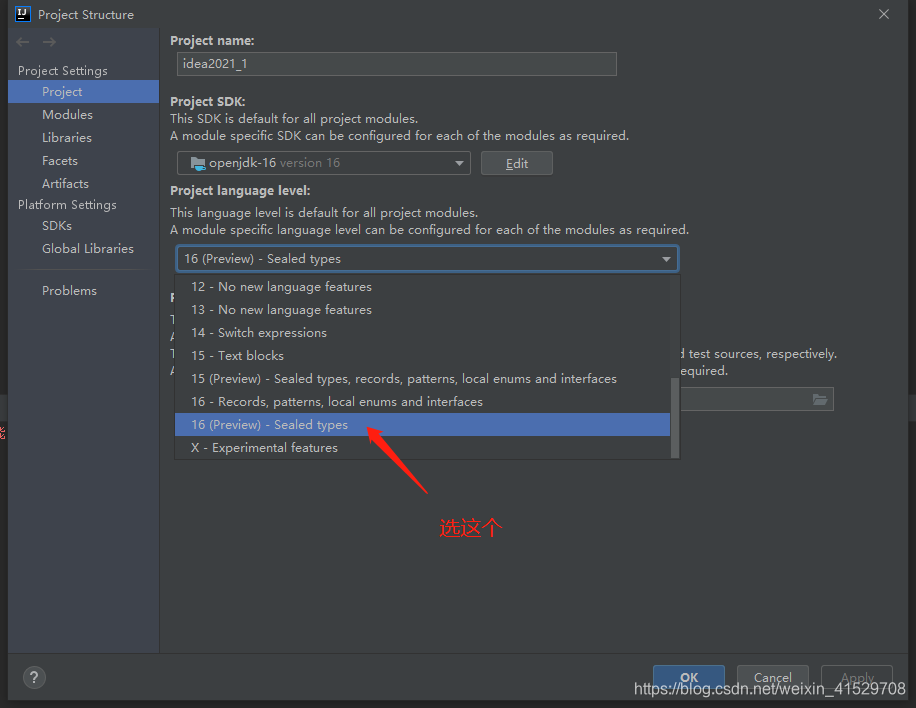Viewport: 916px width, 708px height.
Task: Select Project in Project Settings
Action: click(84, 92)
